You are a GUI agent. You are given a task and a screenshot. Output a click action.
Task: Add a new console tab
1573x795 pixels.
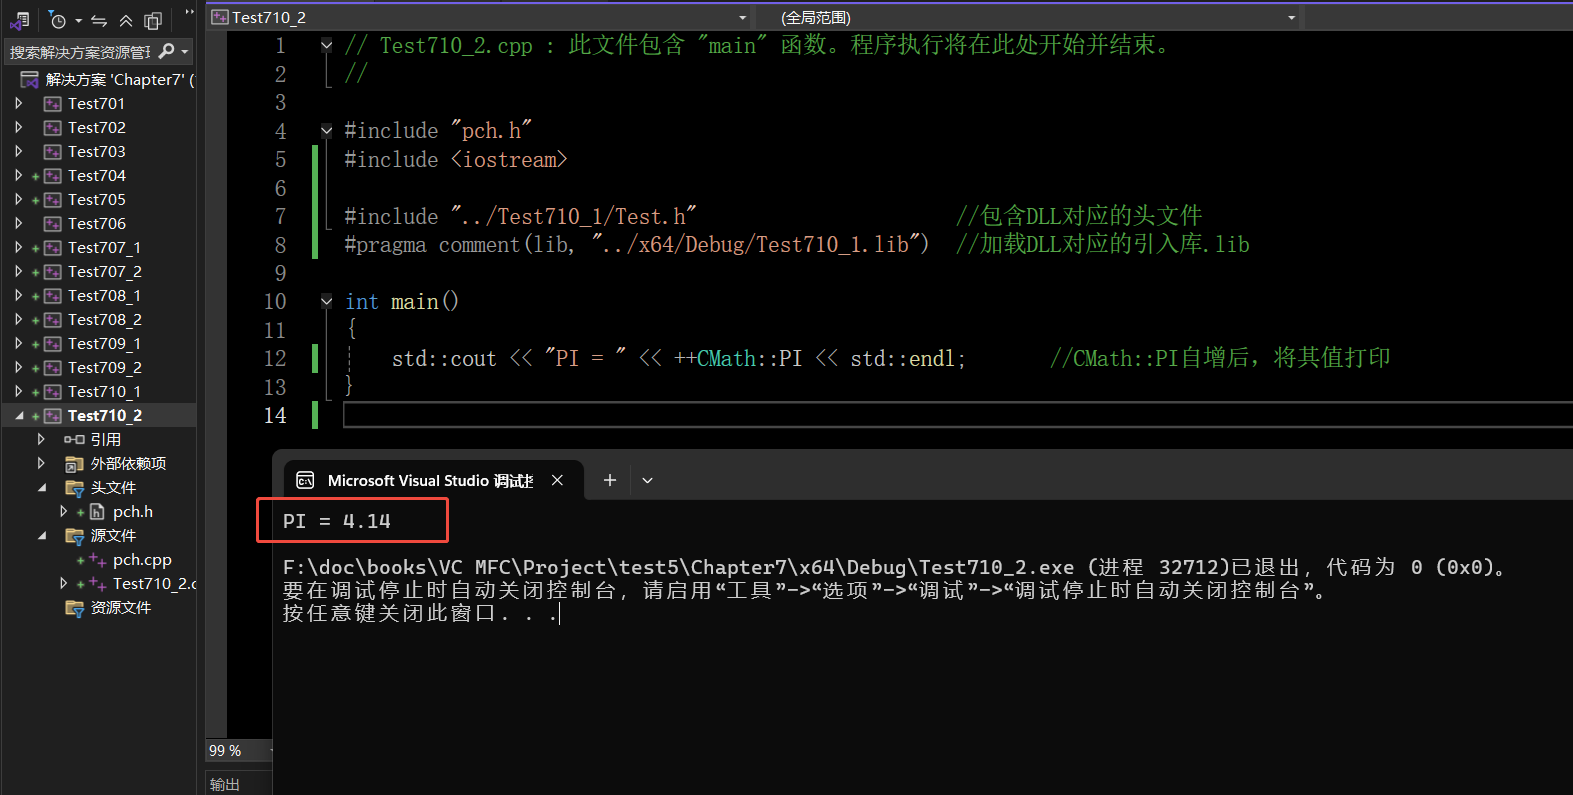click(610, 481)
